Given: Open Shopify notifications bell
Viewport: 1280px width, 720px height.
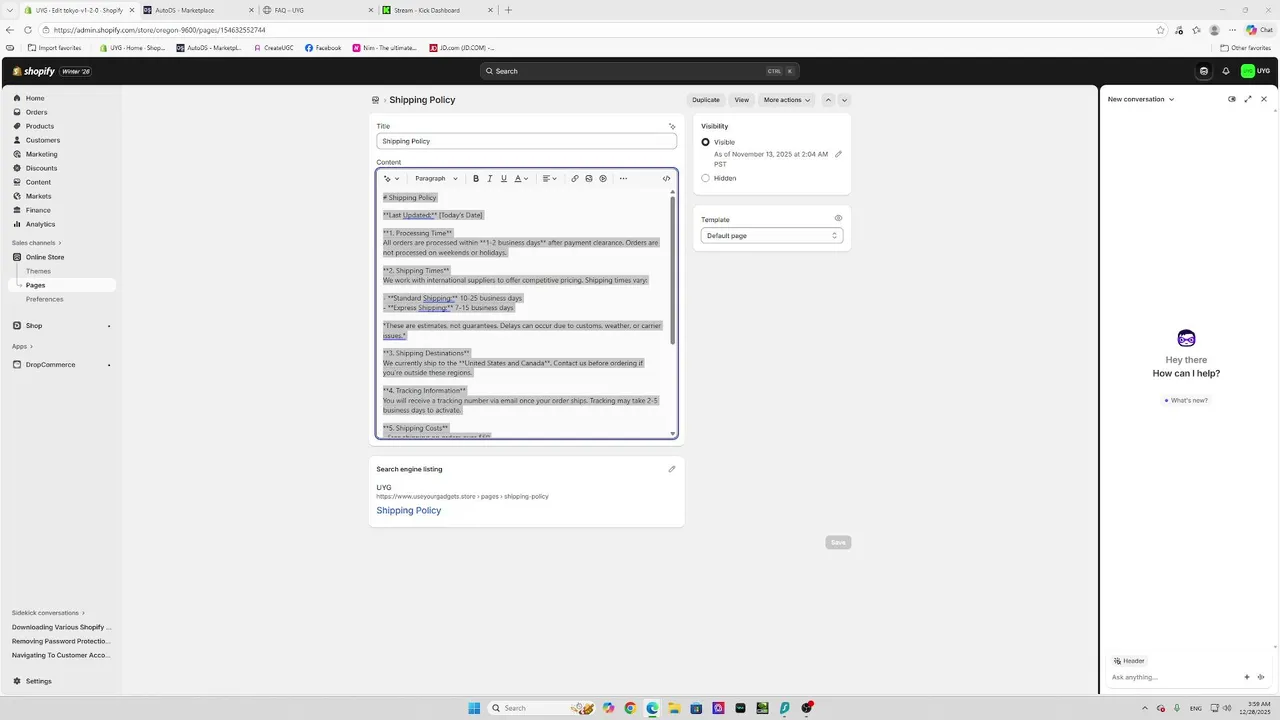Looking at the screenshot, I should coord(1226,71).
